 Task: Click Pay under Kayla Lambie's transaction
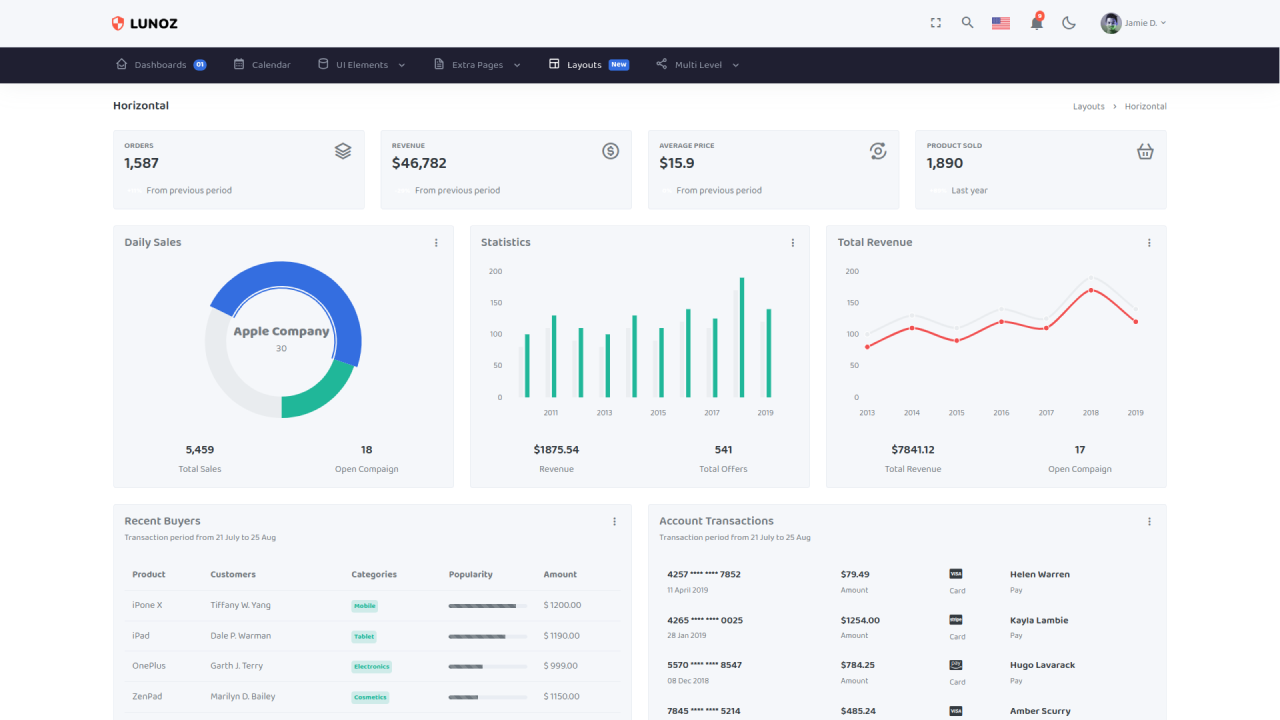click(1016, 635)
